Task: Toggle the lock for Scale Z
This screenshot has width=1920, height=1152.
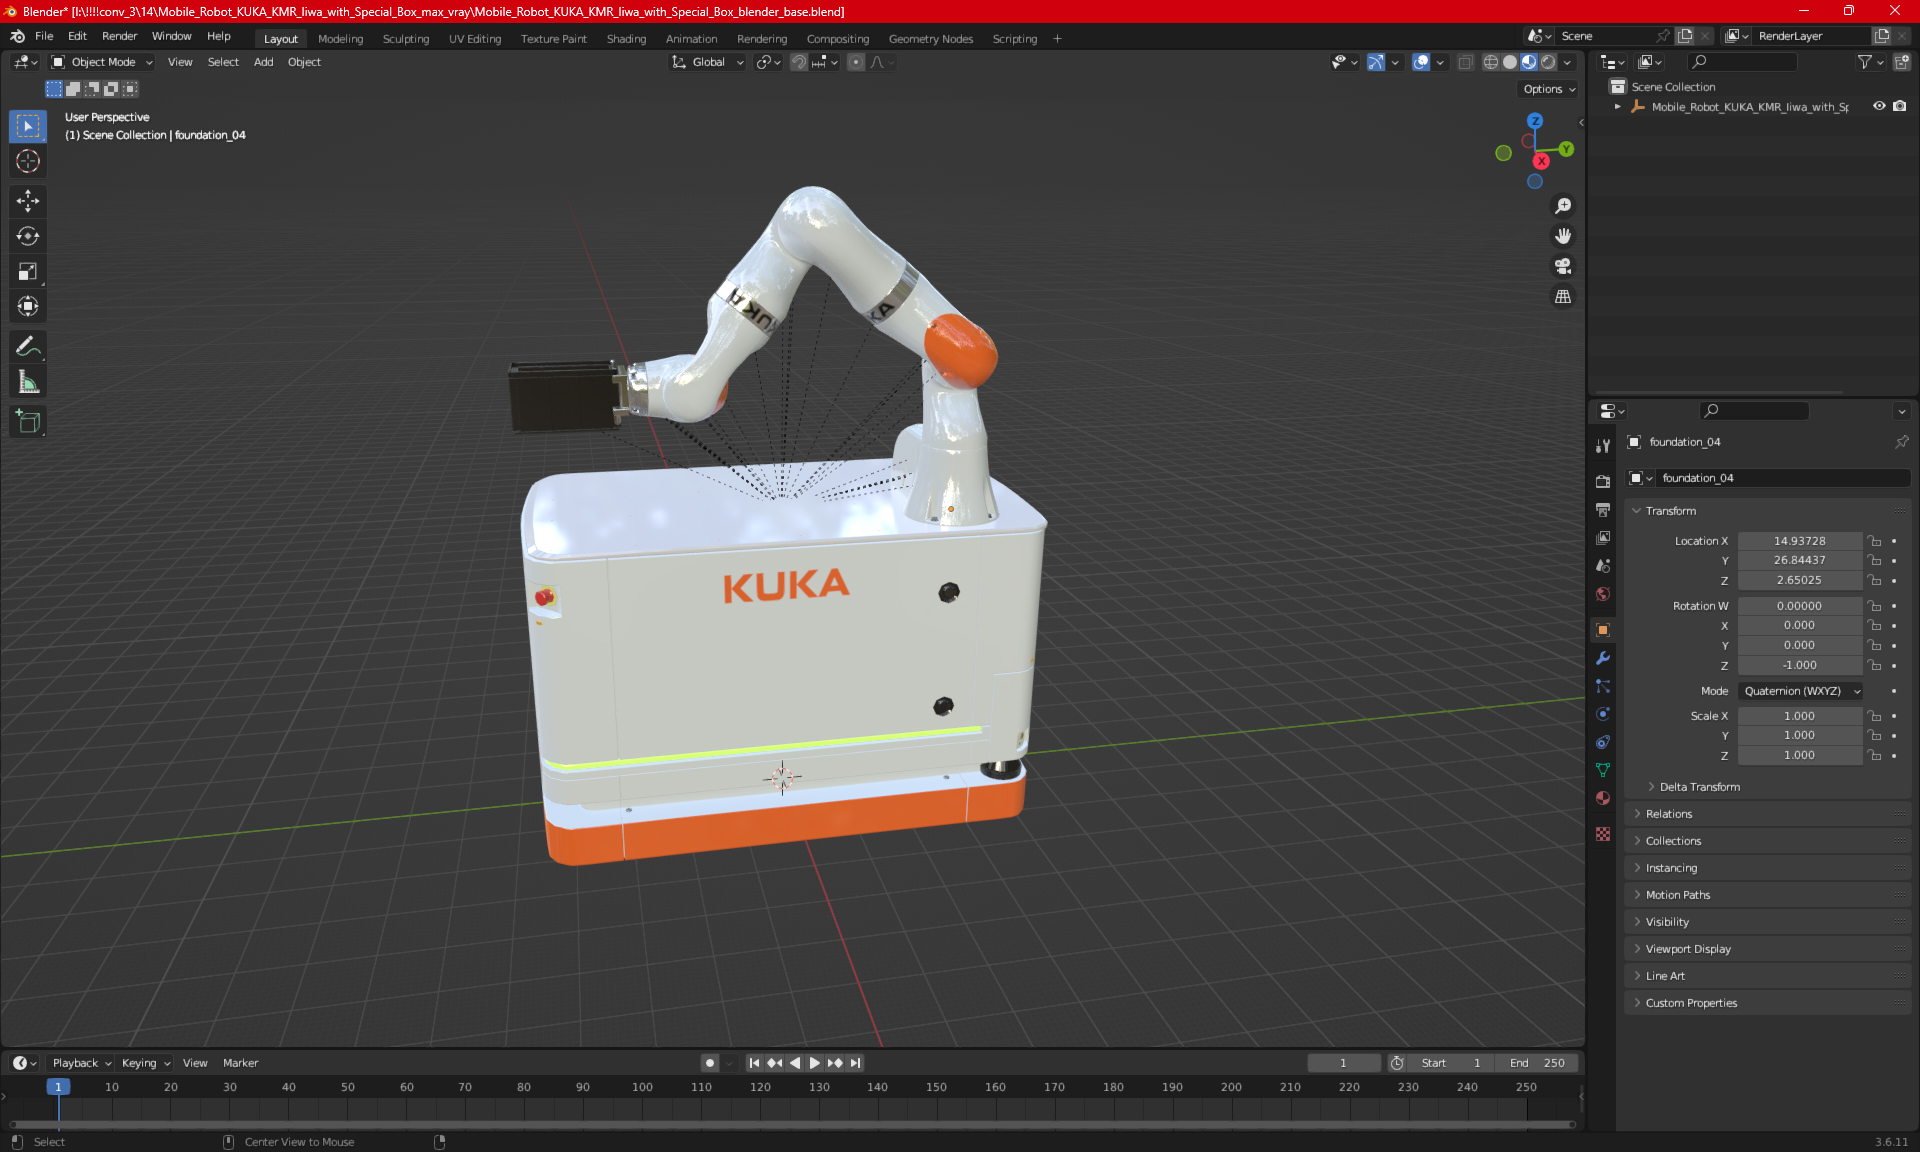Action: (x=1875, y=755)
